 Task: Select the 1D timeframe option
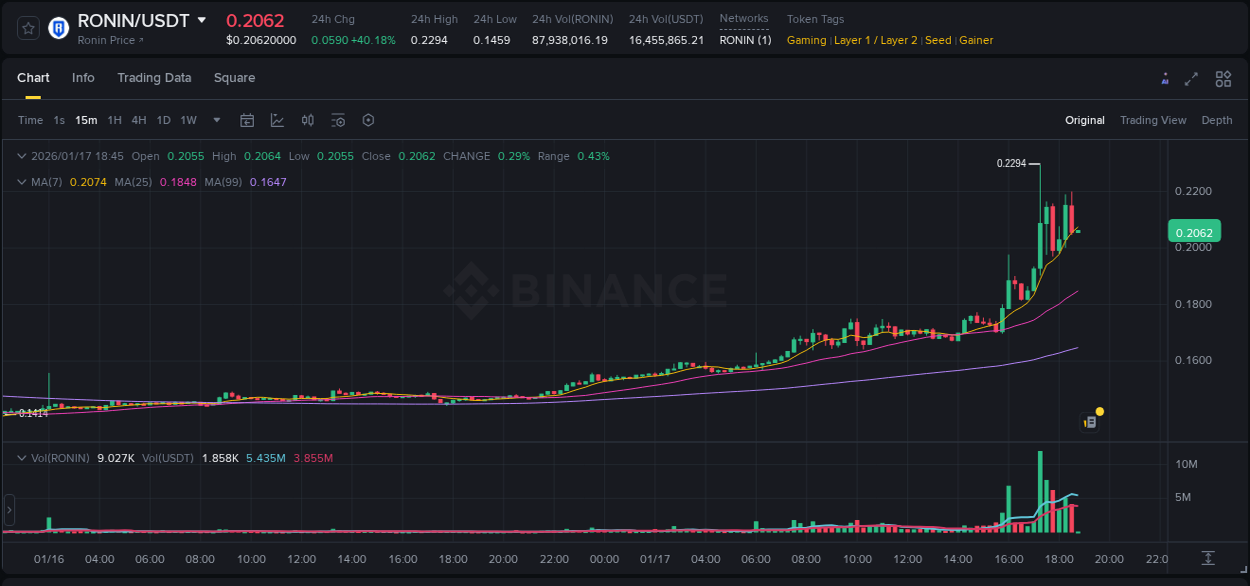click(x=164, y=120)
